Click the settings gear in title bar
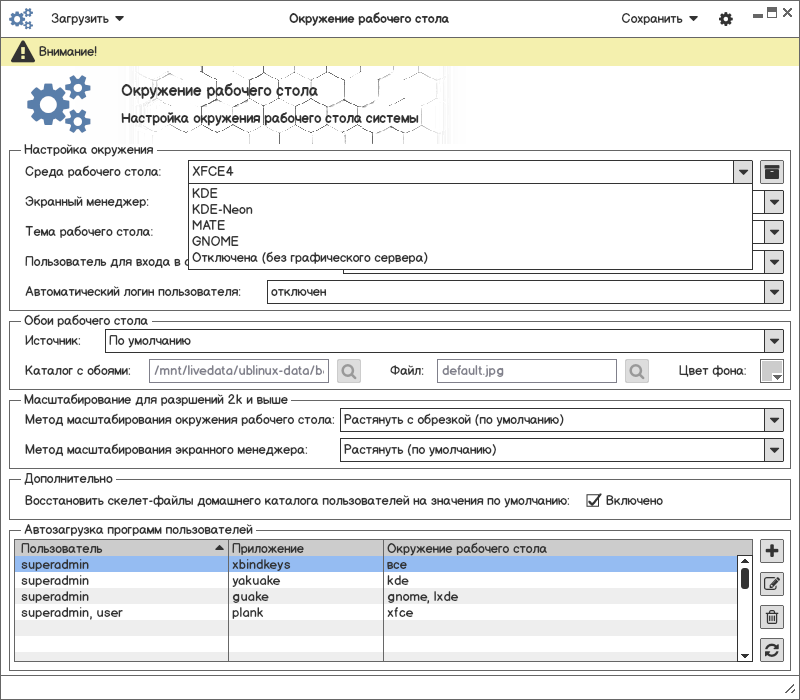Image resolution: width=800 pixels, height=700 pixels. [726, 19]
